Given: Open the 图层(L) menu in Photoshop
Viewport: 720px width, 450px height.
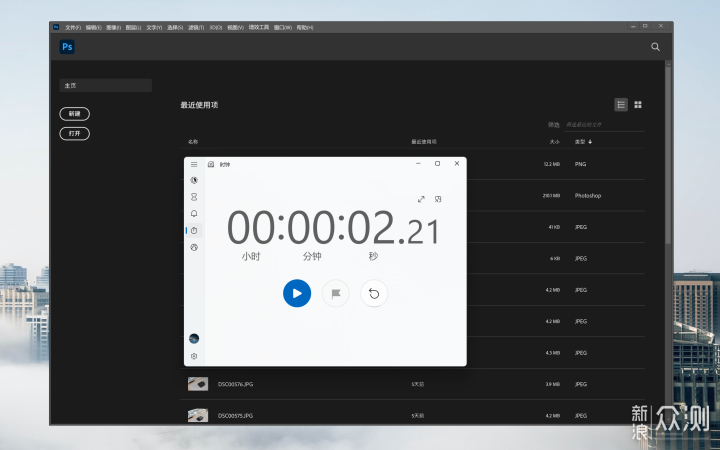Looking at the screenshot, I should point(133,28).
